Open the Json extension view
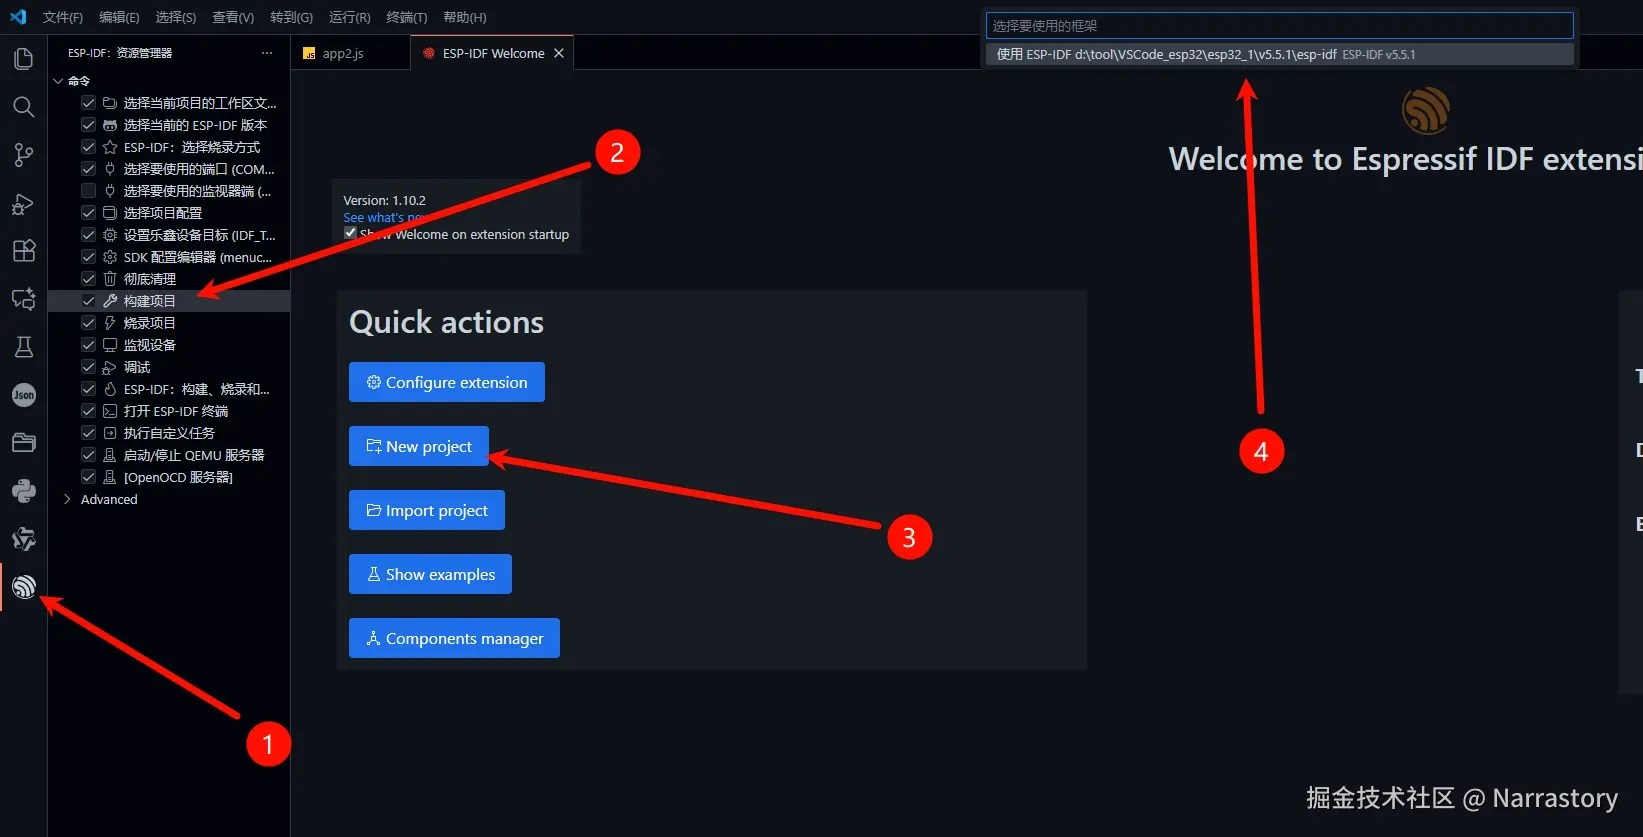The height and width of the screenshot is (837, 1643). point(23,395)
